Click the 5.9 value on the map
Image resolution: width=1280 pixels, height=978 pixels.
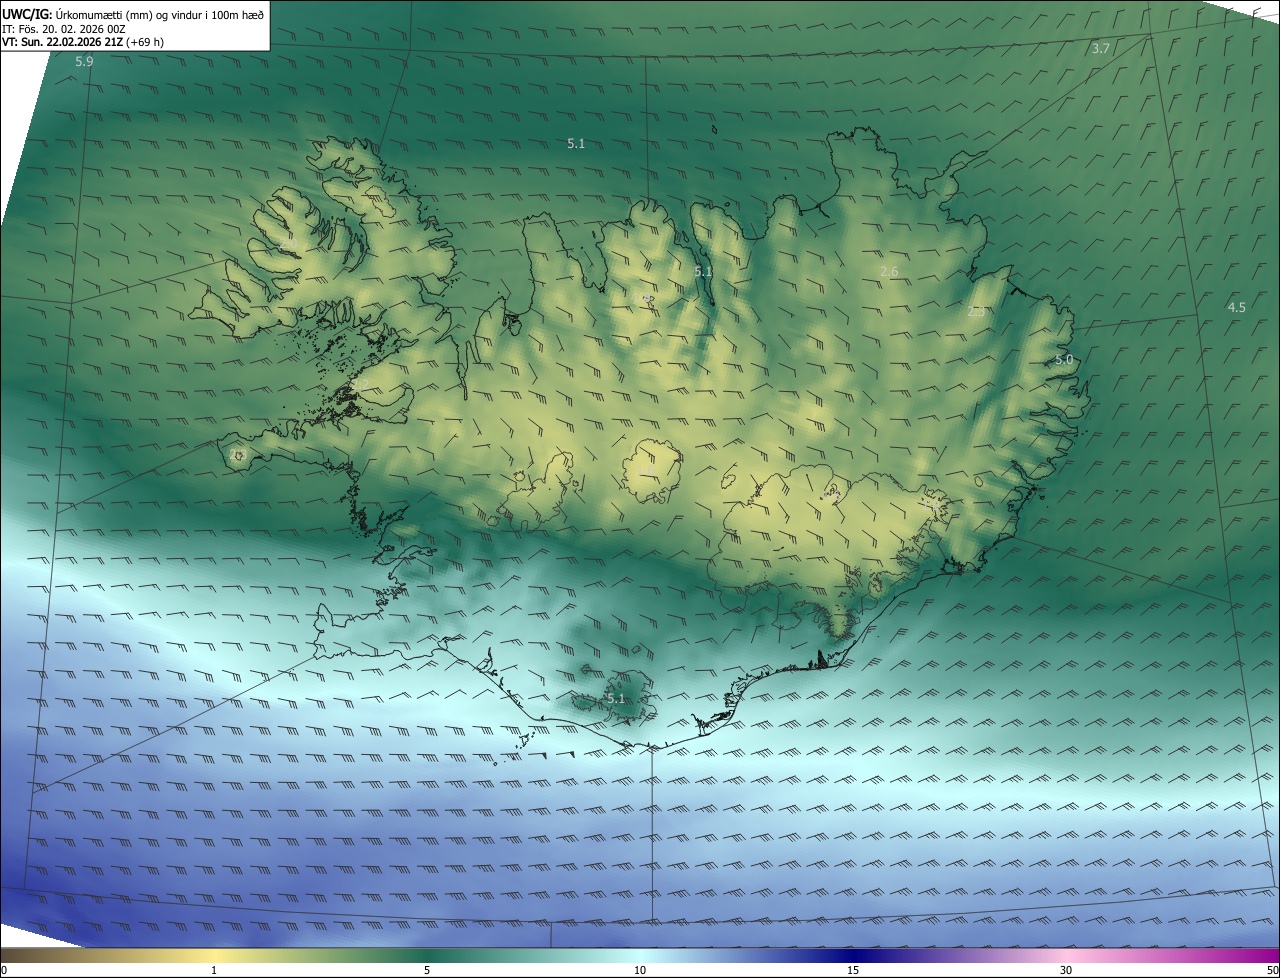click(x=85, y=62)
